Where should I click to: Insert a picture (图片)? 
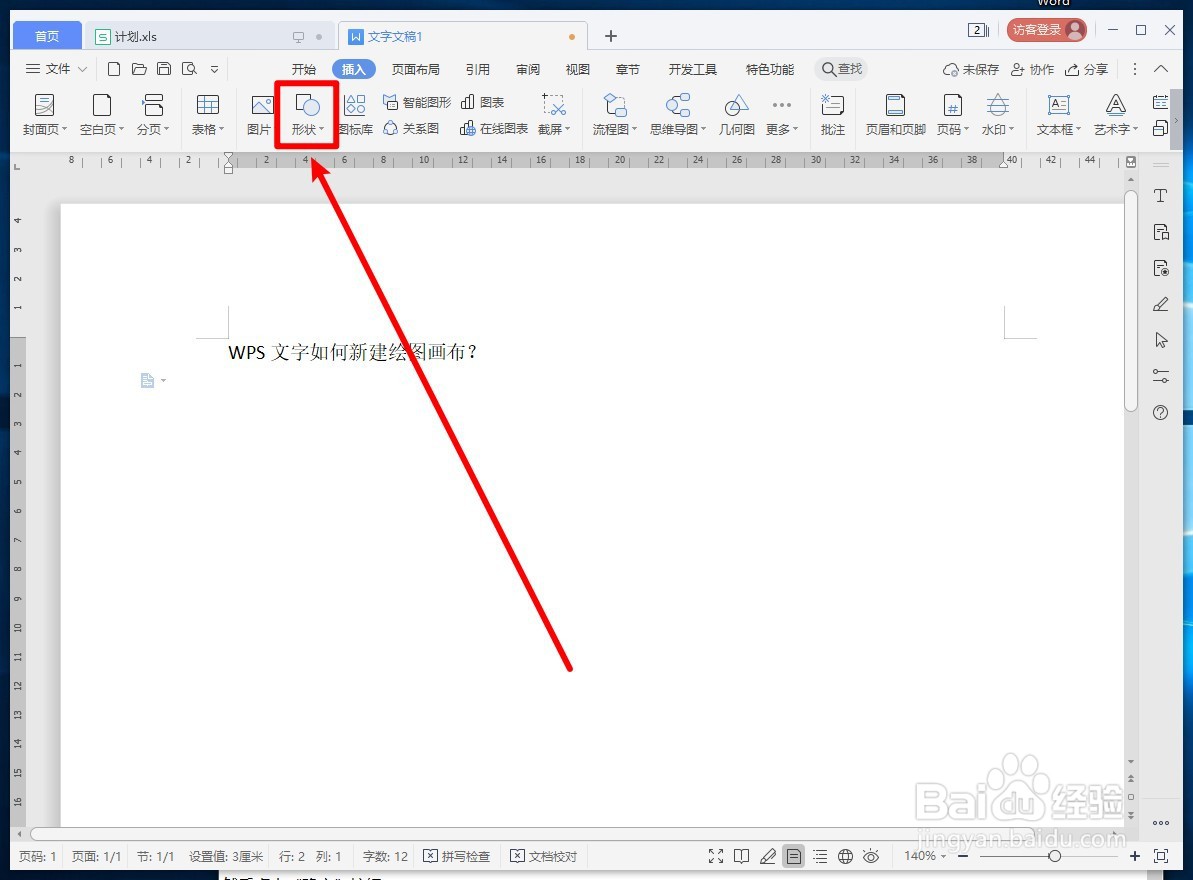point(260,115)
